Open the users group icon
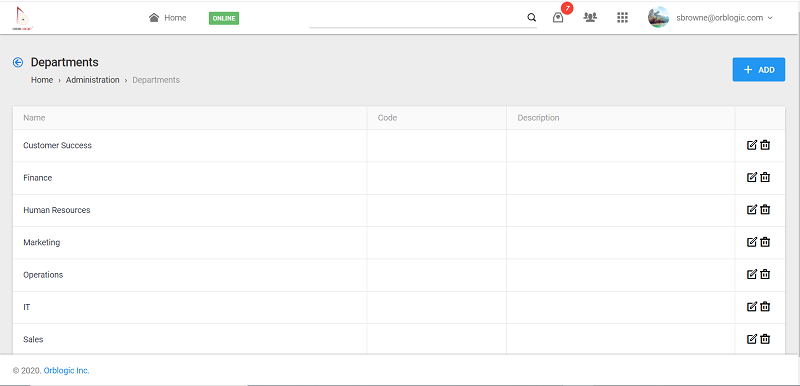This screenshot has height=386, width=800. point(590,17)
